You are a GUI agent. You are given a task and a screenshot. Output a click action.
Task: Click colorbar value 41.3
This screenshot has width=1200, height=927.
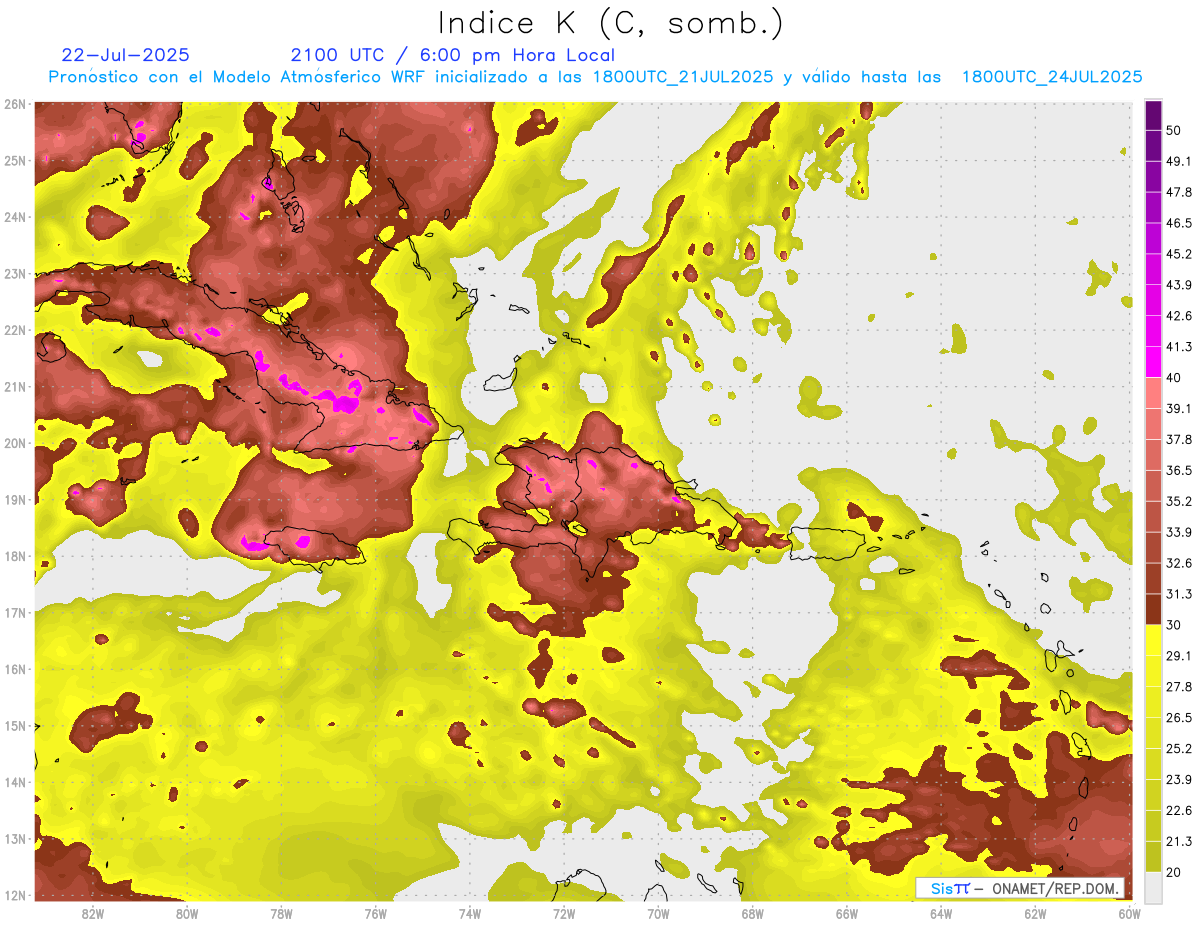coord(1179,347)
